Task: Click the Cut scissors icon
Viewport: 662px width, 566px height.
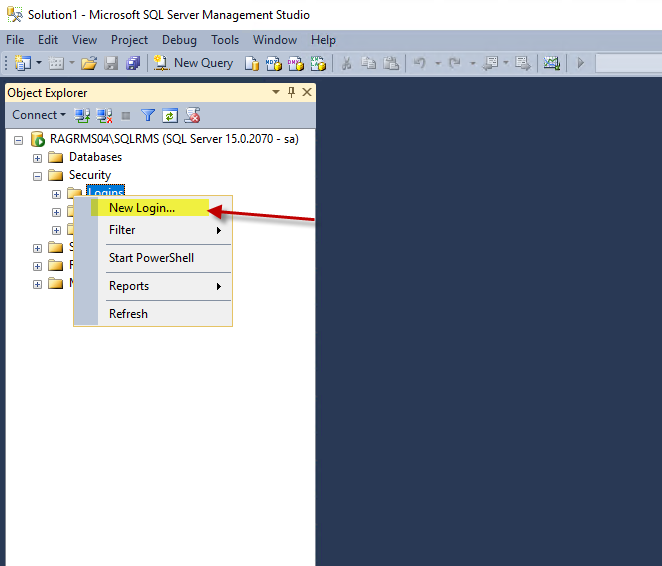Action: click(x=346, y=63)
